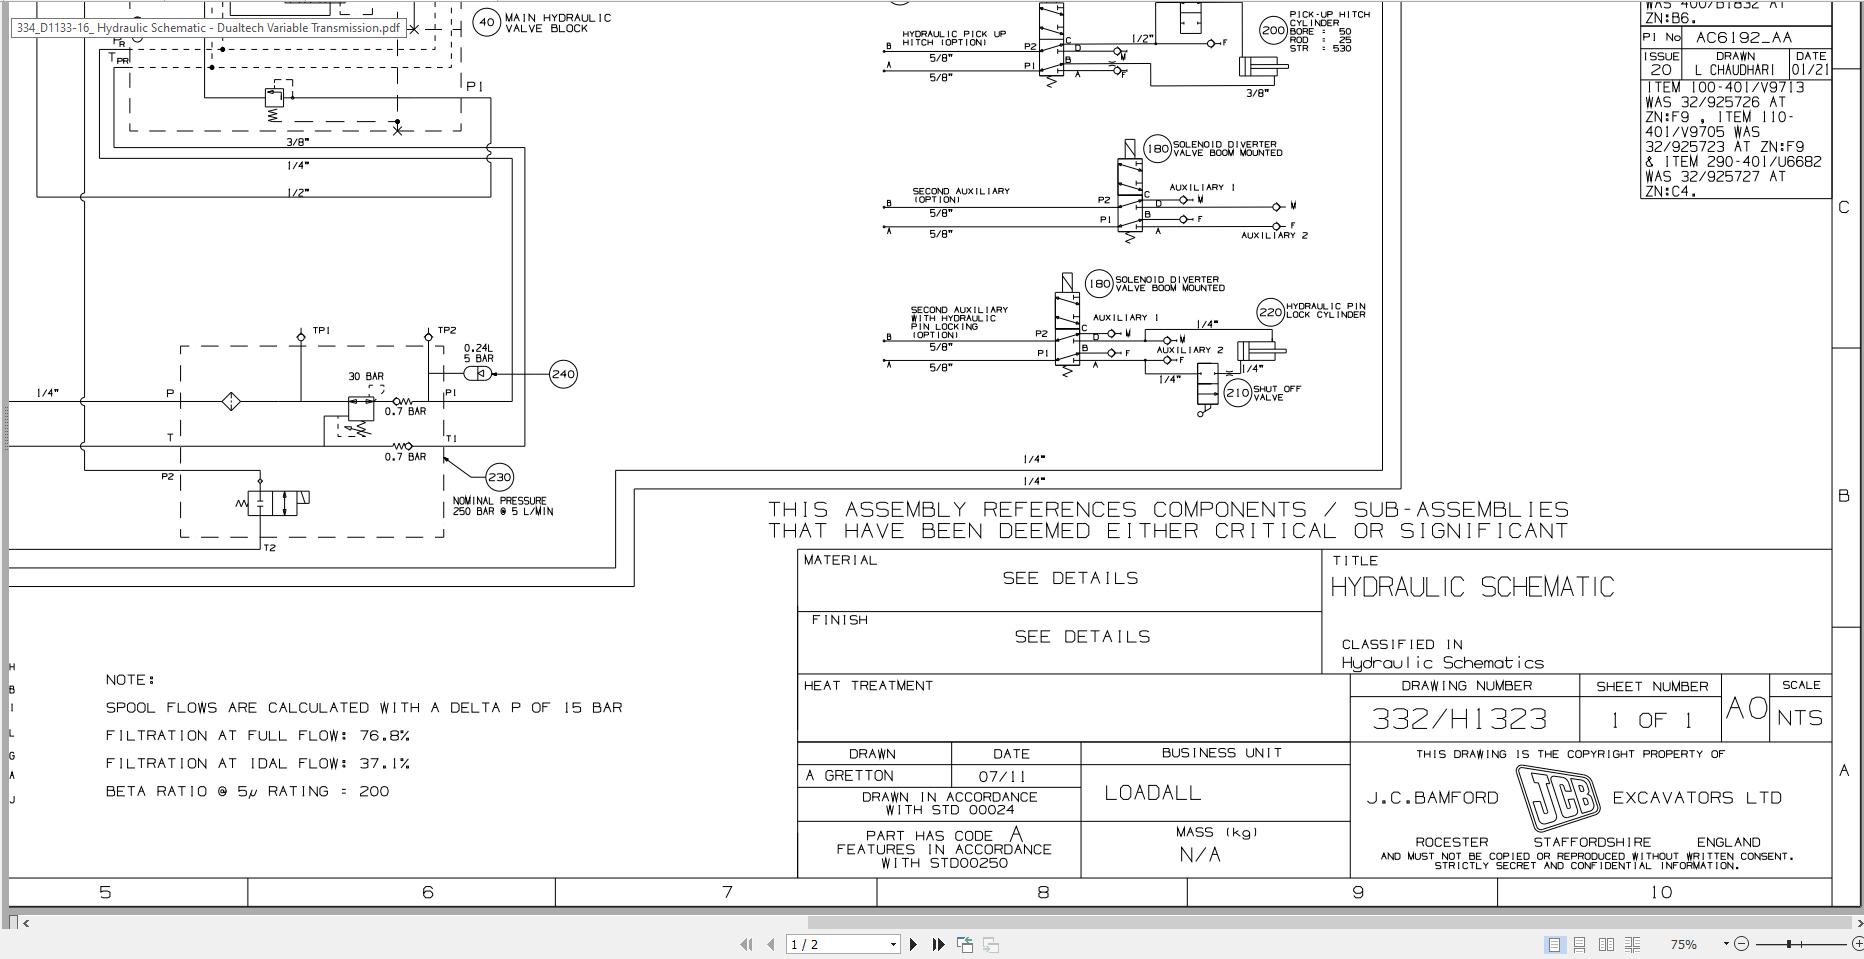Go to the first page

(746, 944)
